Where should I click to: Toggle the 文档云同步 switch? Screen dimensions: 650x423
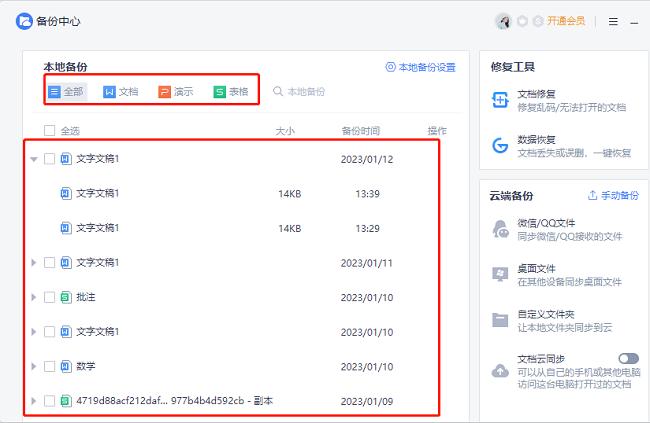point(628,358)
